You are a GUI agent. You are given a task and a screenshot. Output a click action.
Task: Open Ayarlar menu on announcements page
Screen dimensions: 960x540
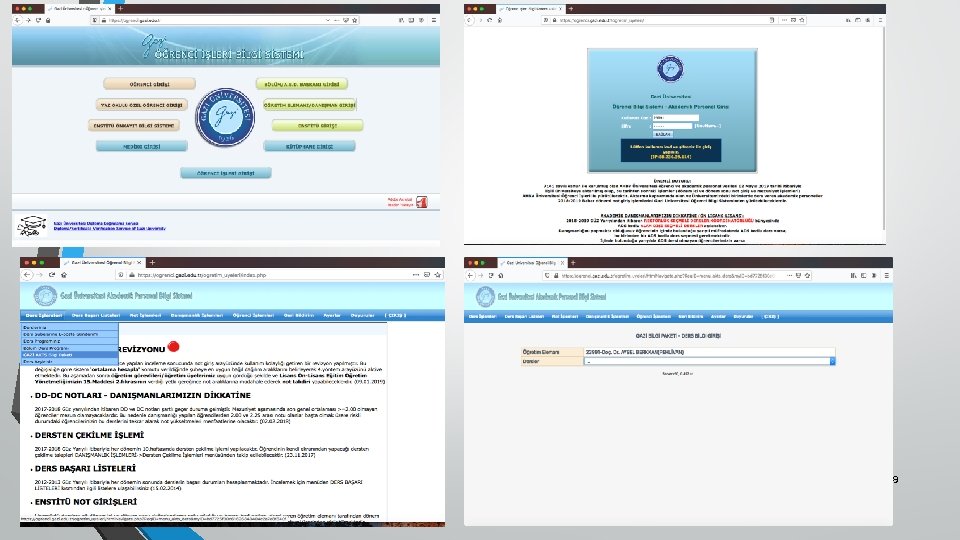coord(332,315)
